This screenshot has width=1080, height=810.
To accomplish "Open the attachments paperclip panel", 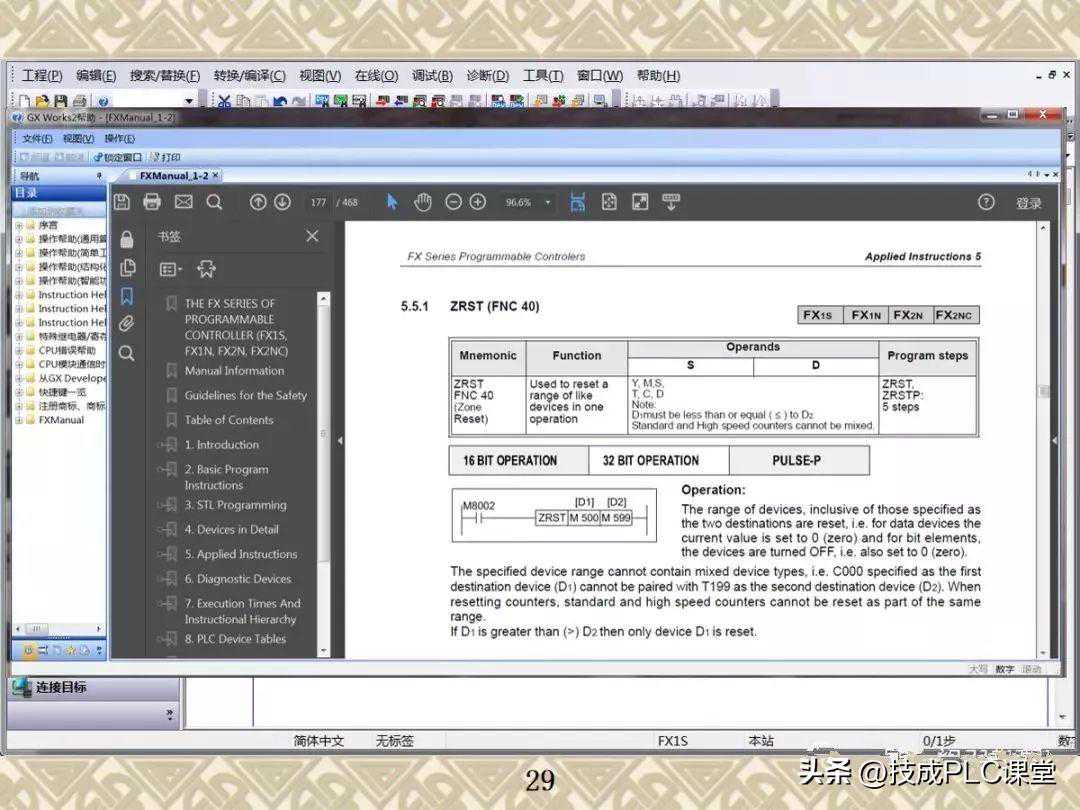I will click(x=126, y=324).
